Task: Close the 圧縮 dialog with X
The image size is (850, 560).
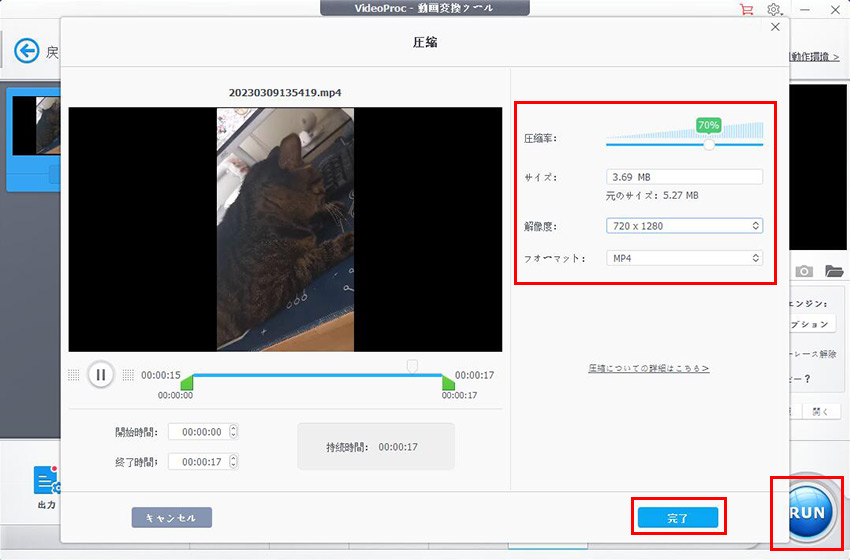Action: click(775, 28)
